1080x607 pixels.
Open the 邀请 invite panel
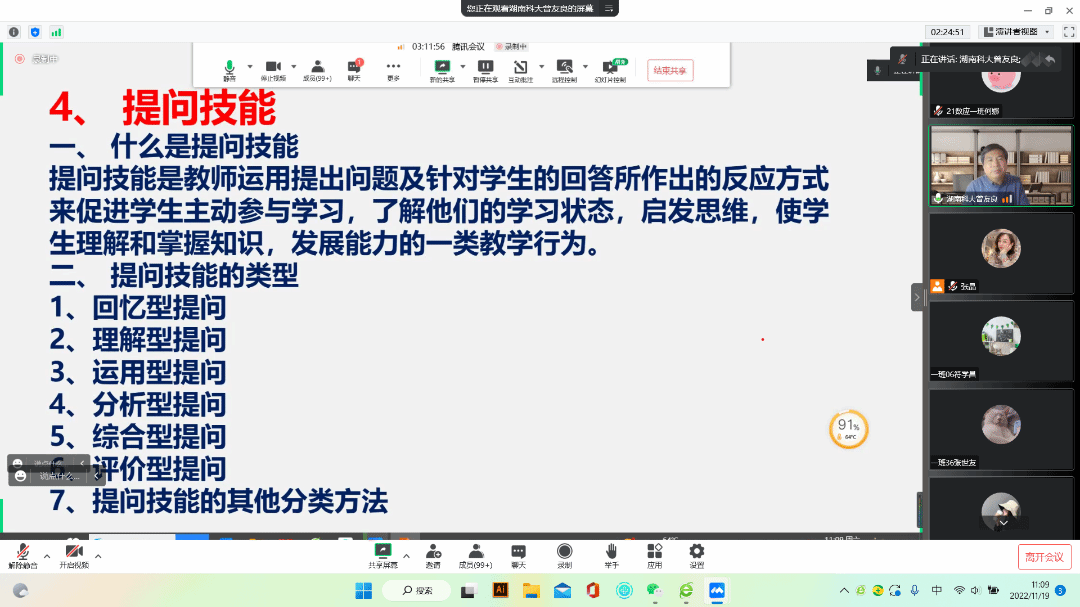coord(433,555)
